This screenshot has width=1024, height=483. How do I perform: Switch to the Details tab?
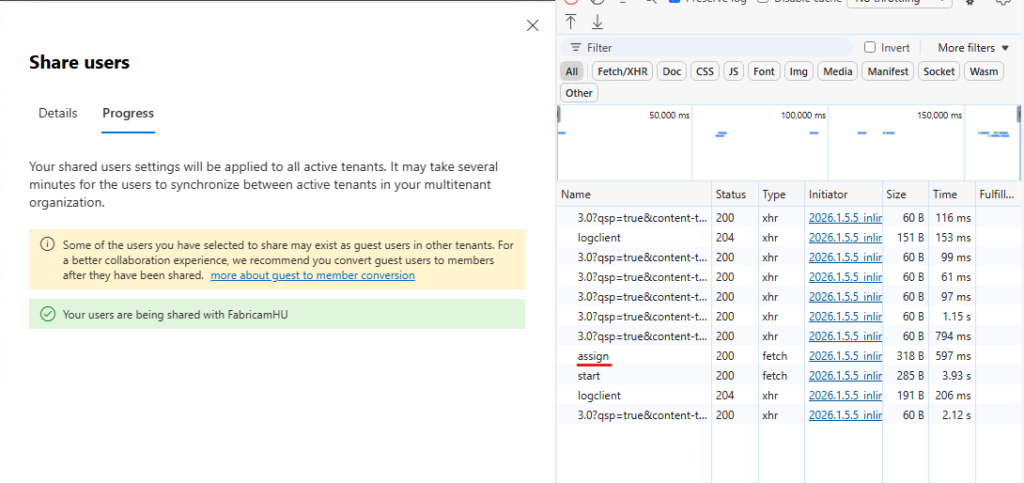58,113
